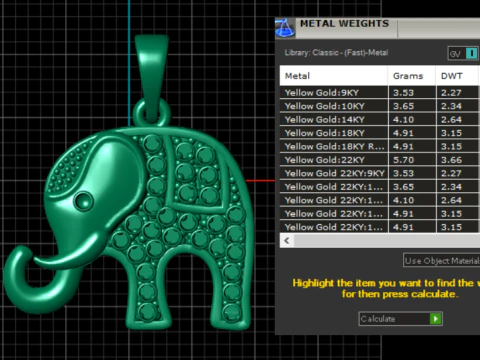480x360 pixels.
Task: Click the Library: Classic - (Fast)-Metal label
Action: click(x=336, y=53)
